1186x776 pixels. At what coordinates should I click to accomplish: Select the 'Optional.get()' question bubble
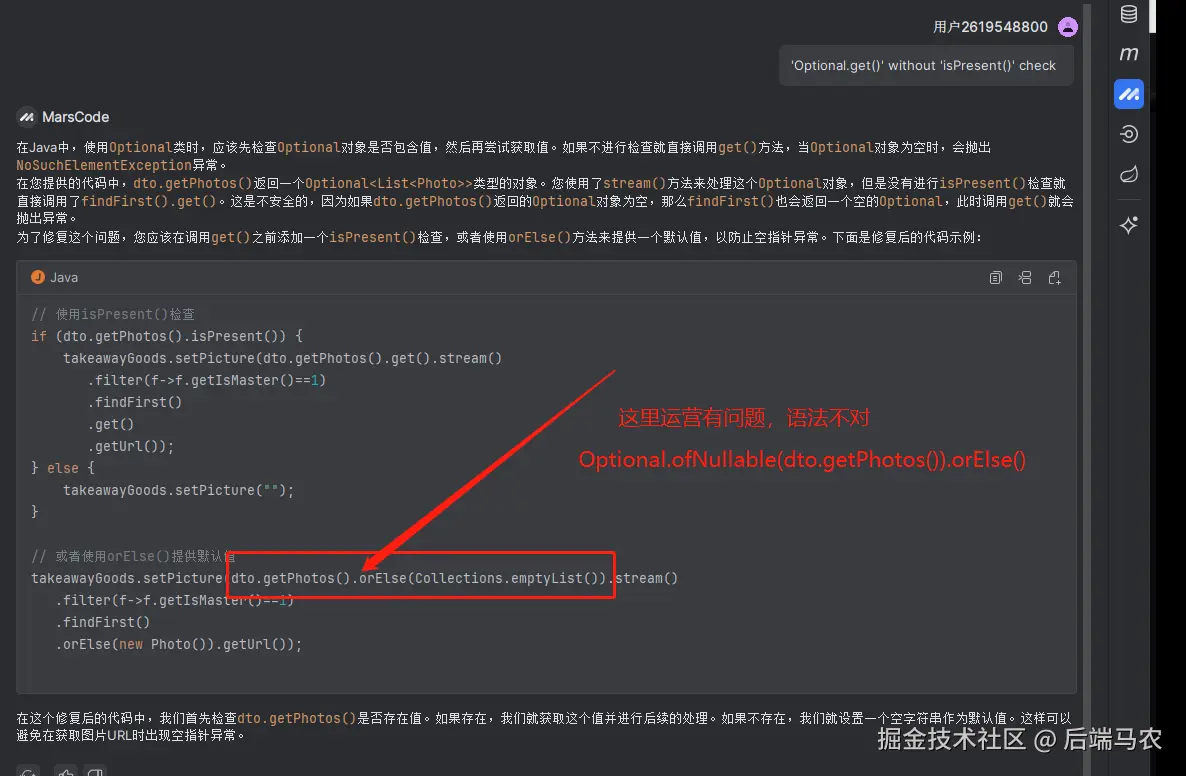(x=926, y=64)
